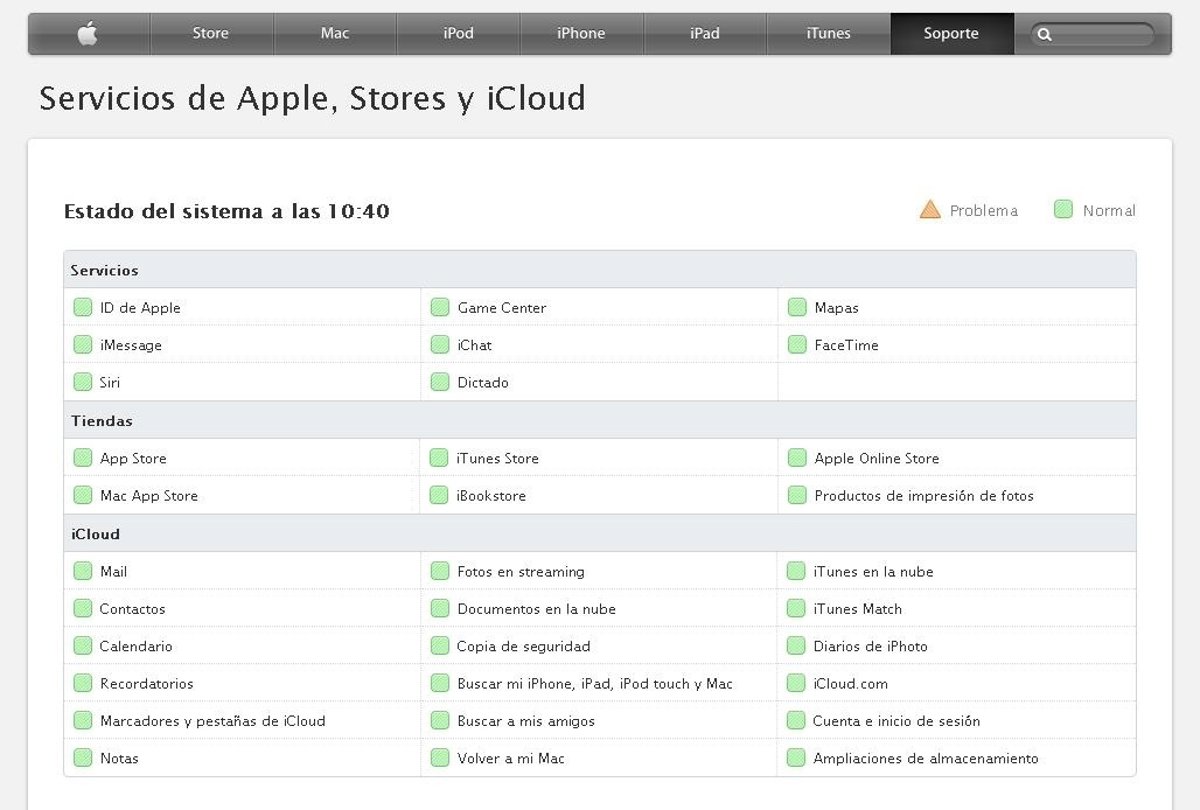The width and height of the screenshot is (1200, 810).
Task: Click the iTunes Store status entry
Action: coord(497,459)
